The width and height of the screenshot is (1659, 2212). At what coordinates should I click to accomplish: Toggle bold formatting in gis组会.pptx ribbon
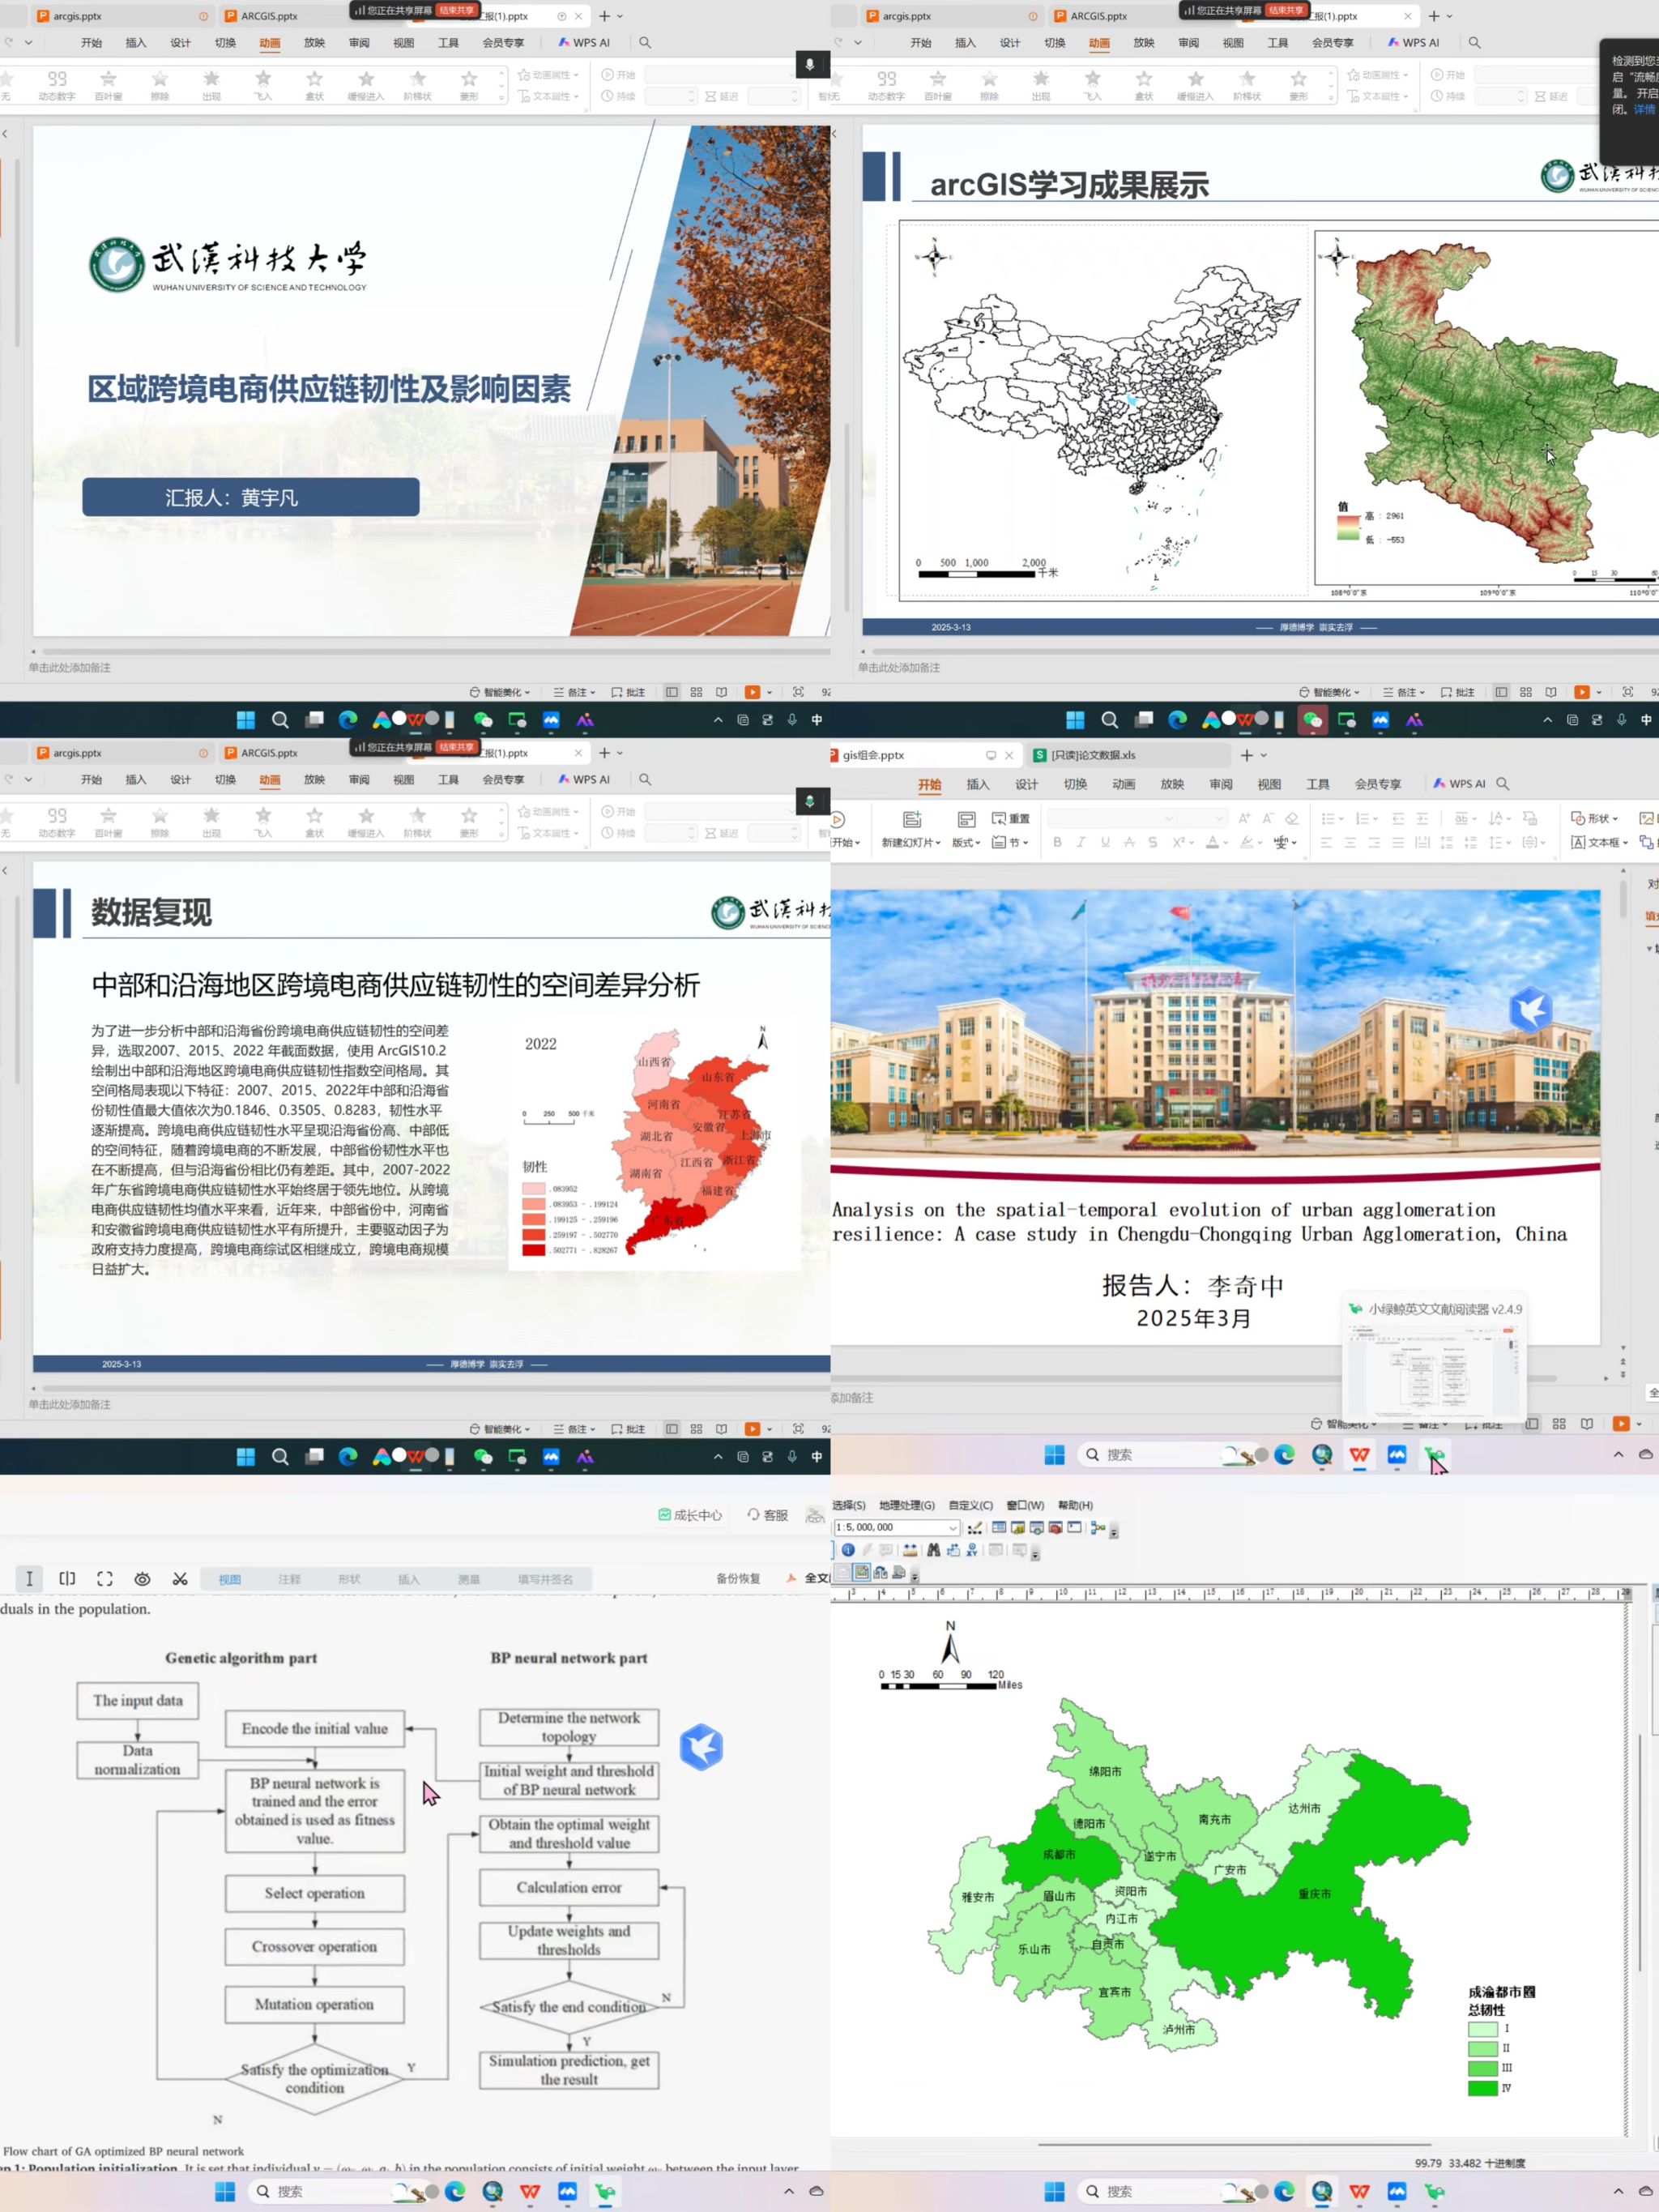coord(1057,842)
